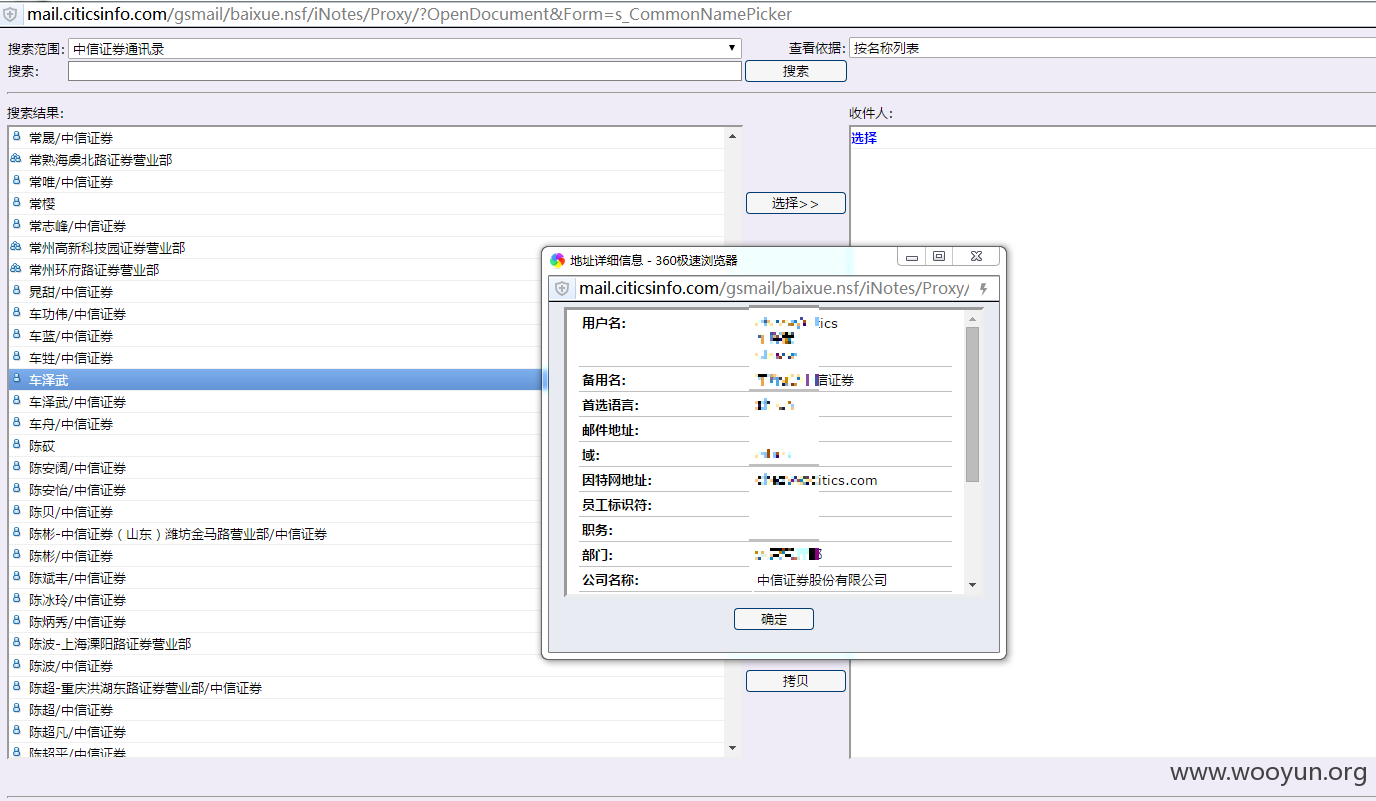This screenshot has height=801, width=1376.
Task: Click the blue 选择 link under 收件人
Action: click(864, 138)
